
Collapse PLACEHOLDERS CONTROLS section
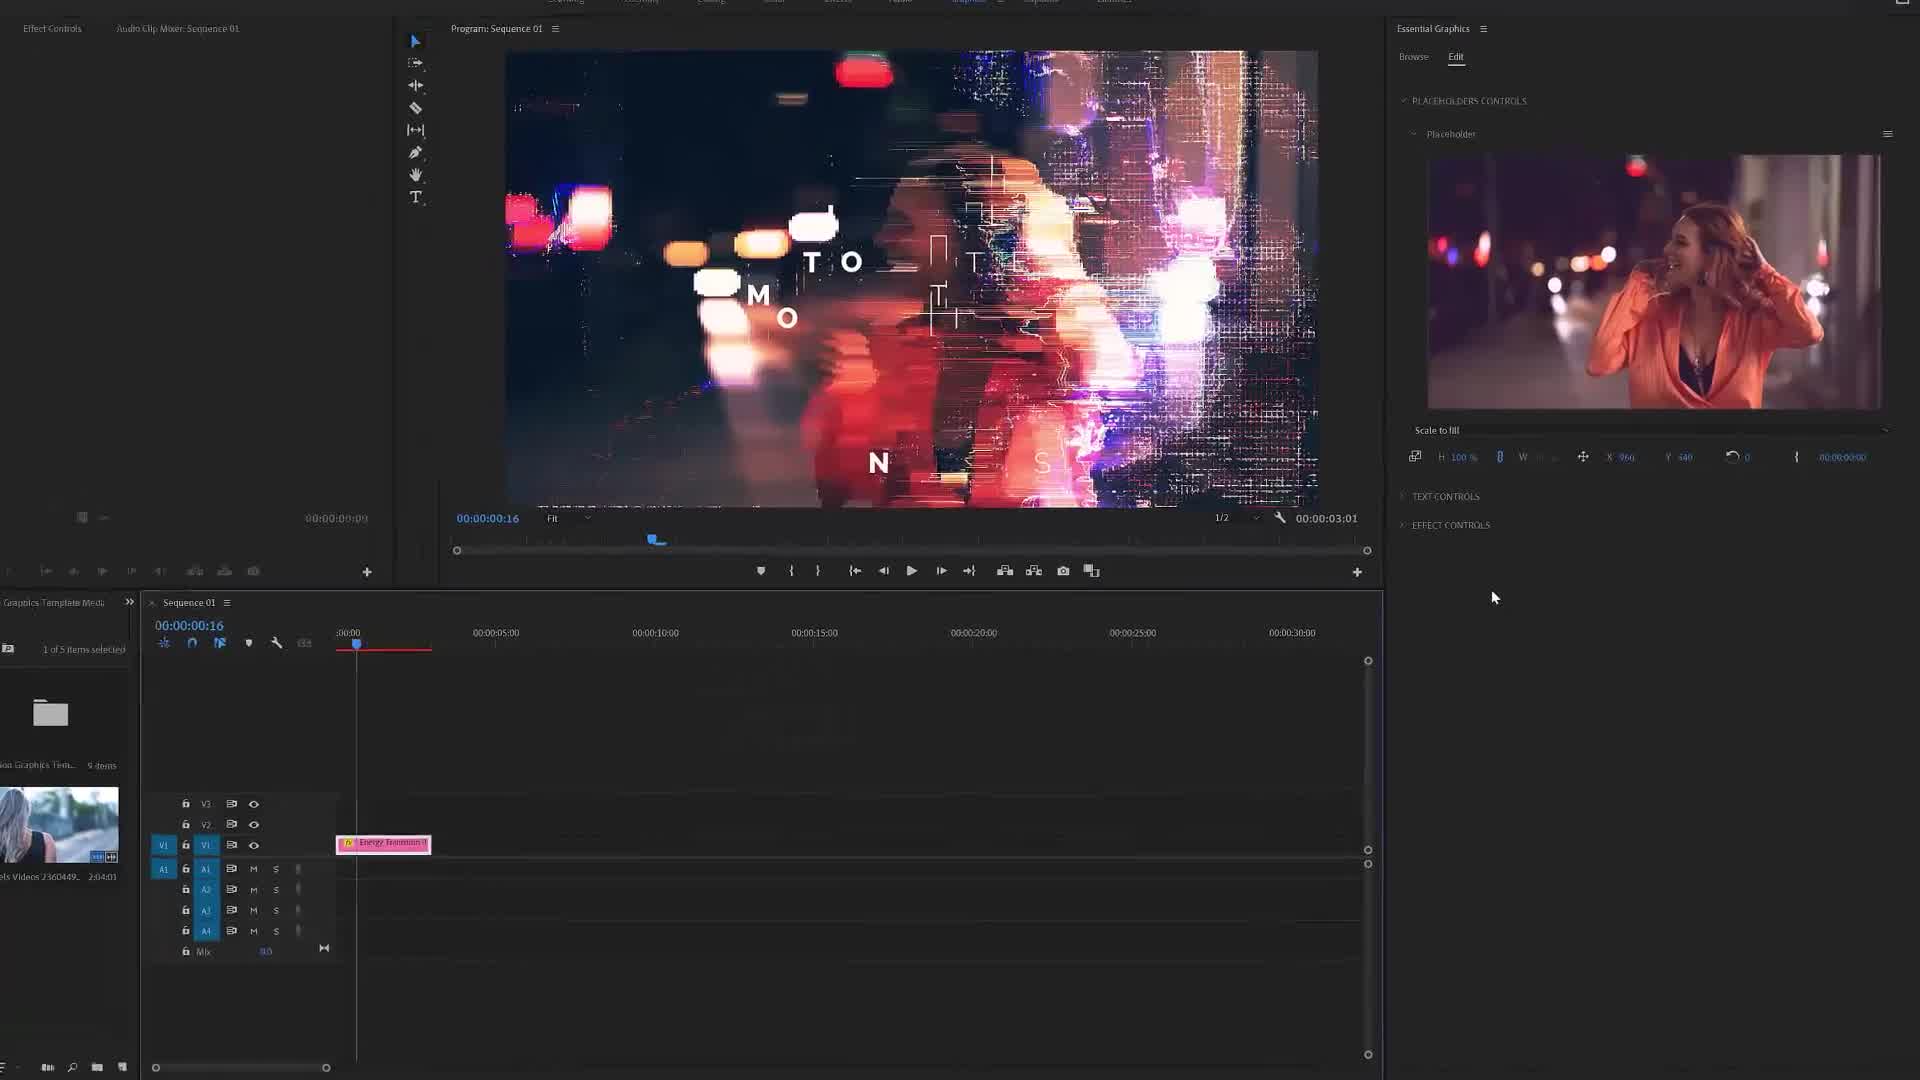(1403, 101)
